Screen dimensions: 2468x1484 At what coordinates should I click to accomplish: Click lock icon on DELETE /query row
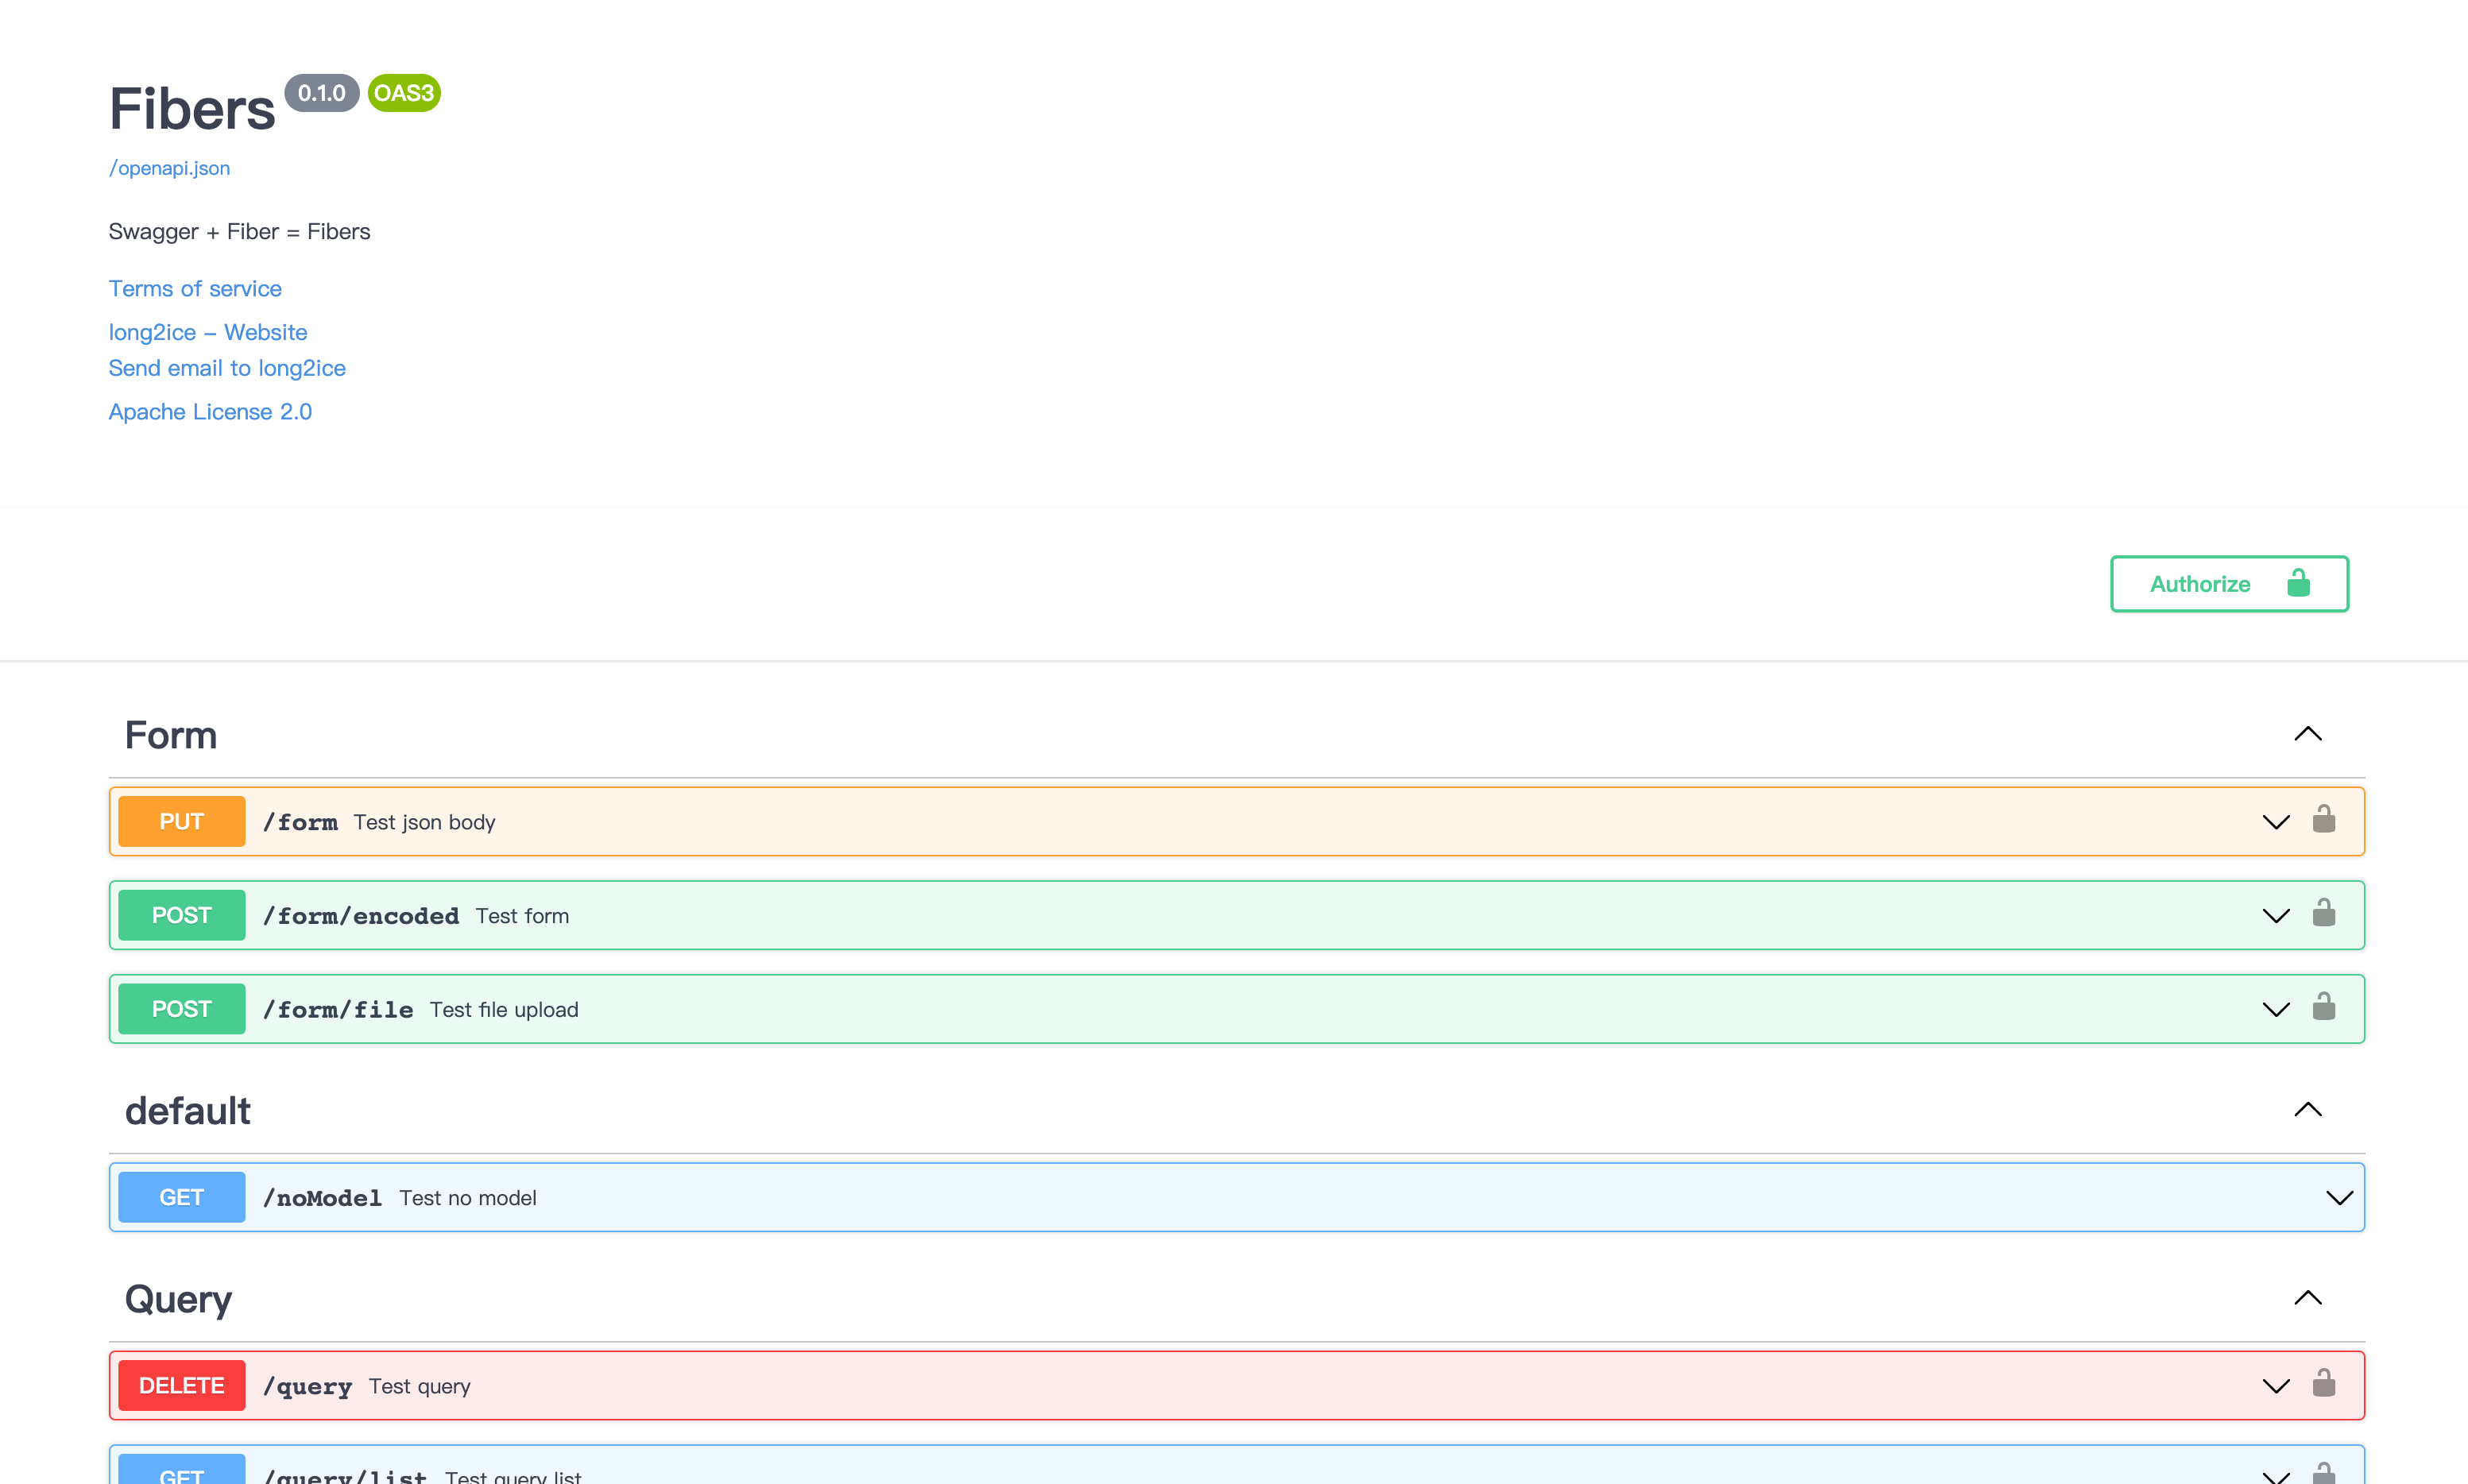click(x=2324, y=1383)
